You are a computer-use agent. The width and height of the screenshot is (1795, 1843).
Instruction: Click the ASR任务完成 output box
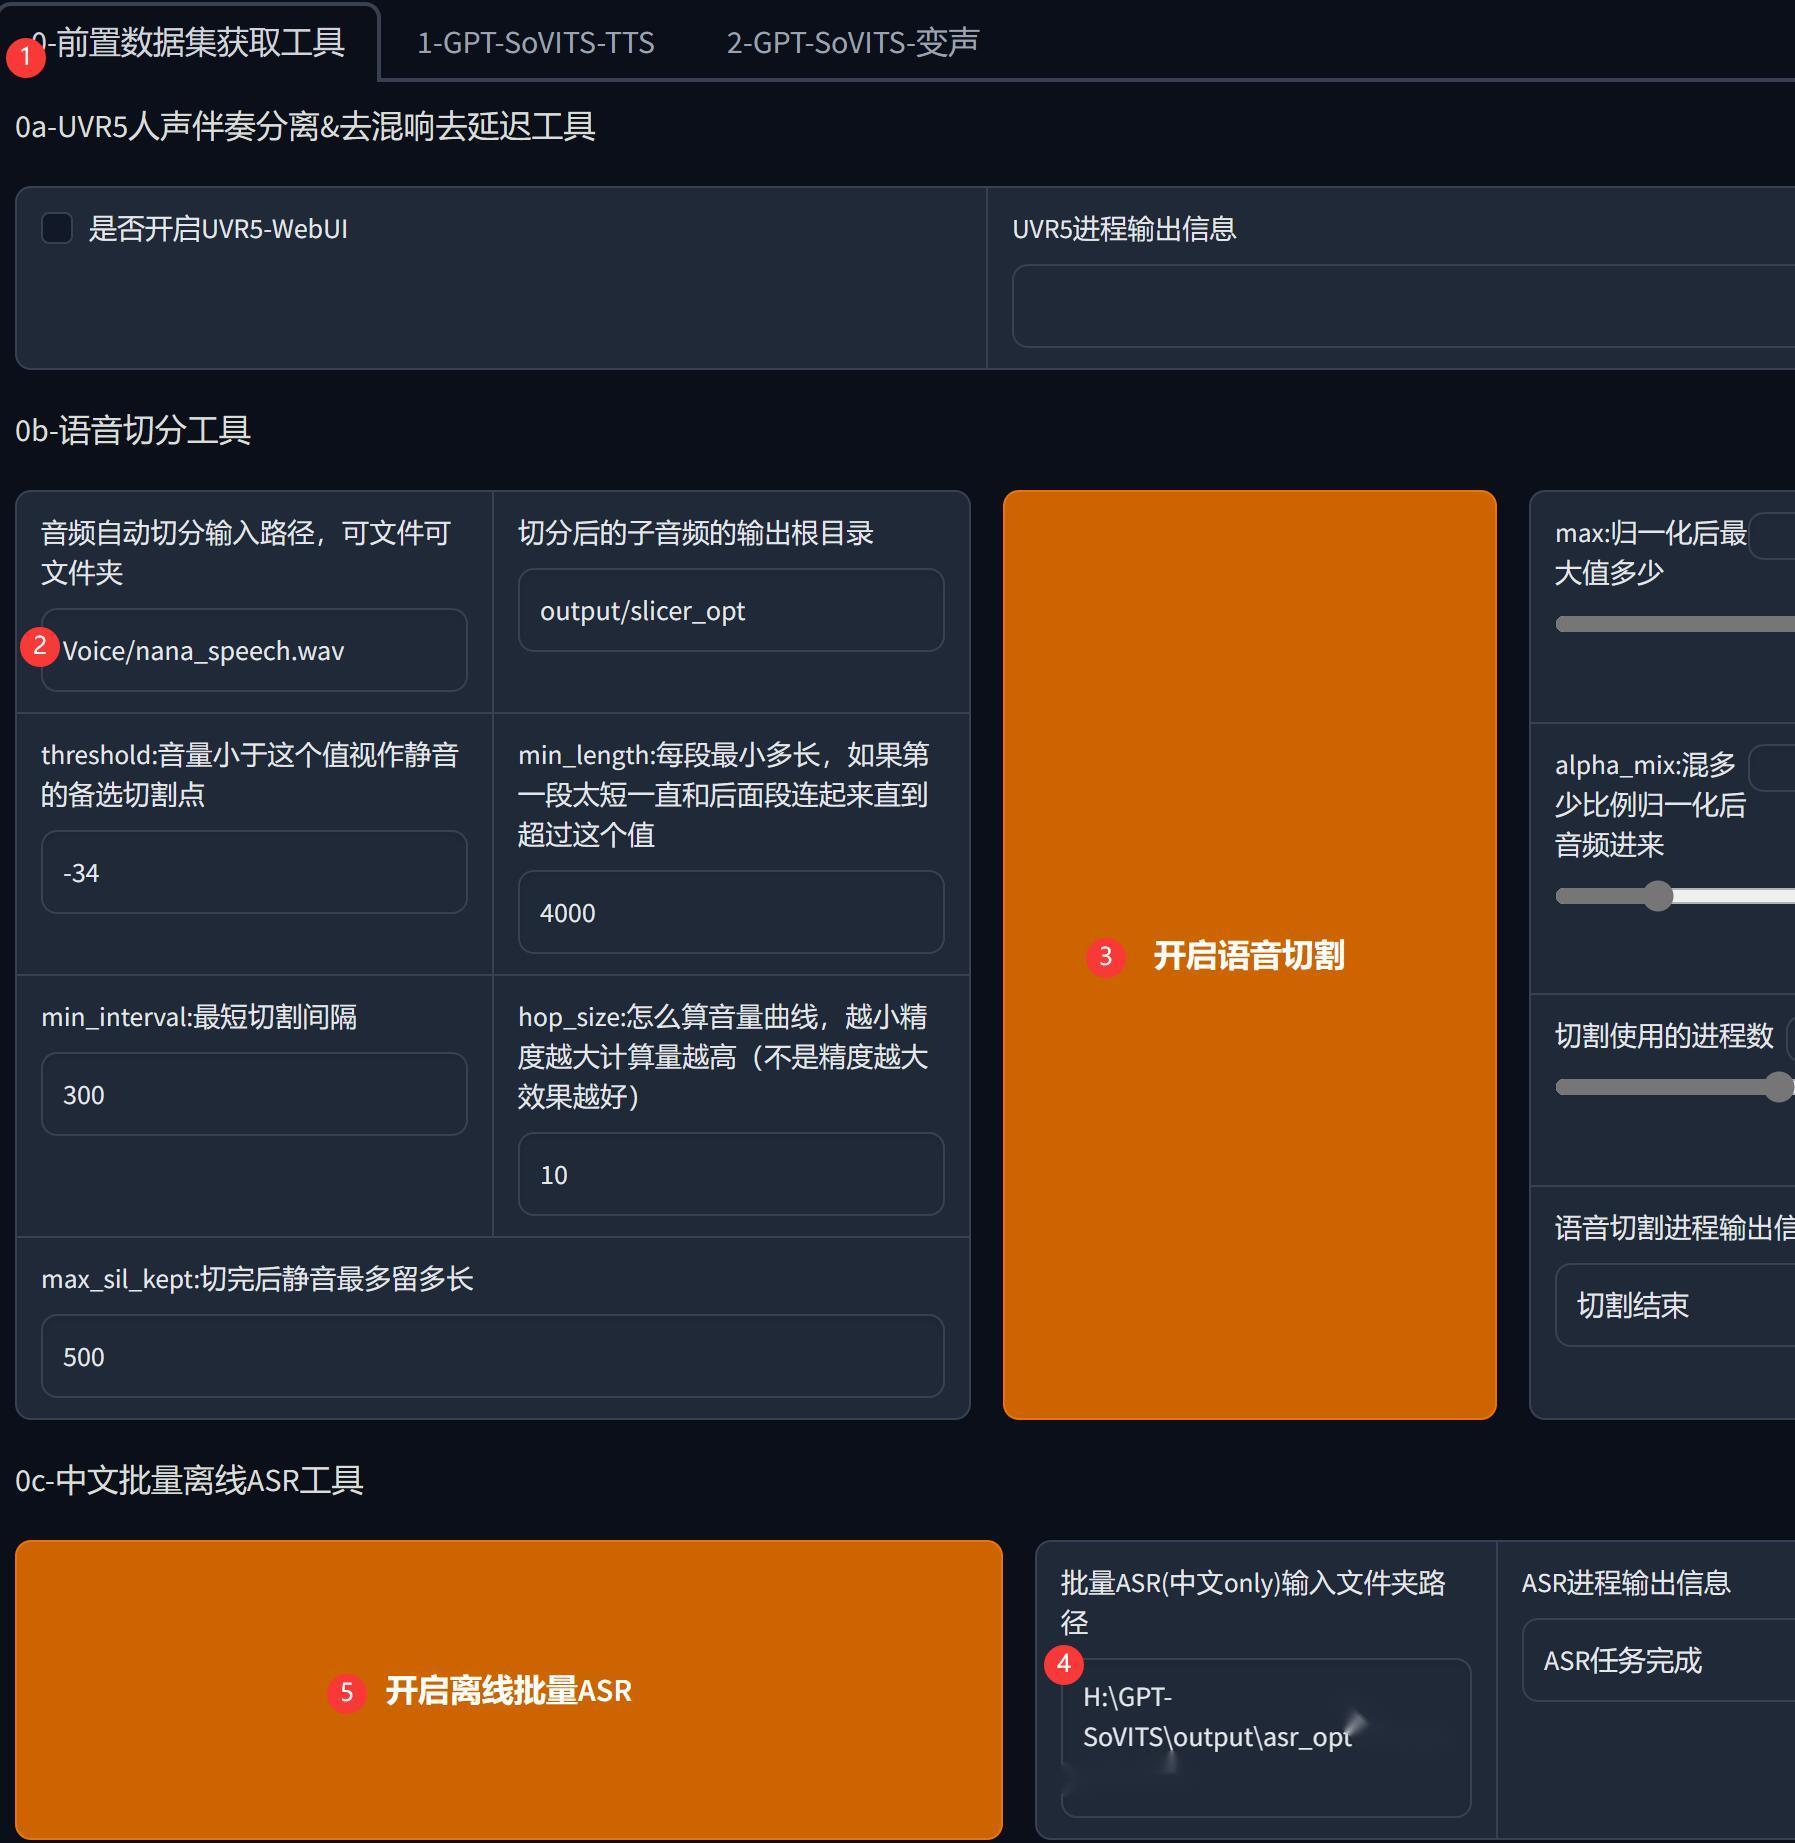pos(1658,1660)
